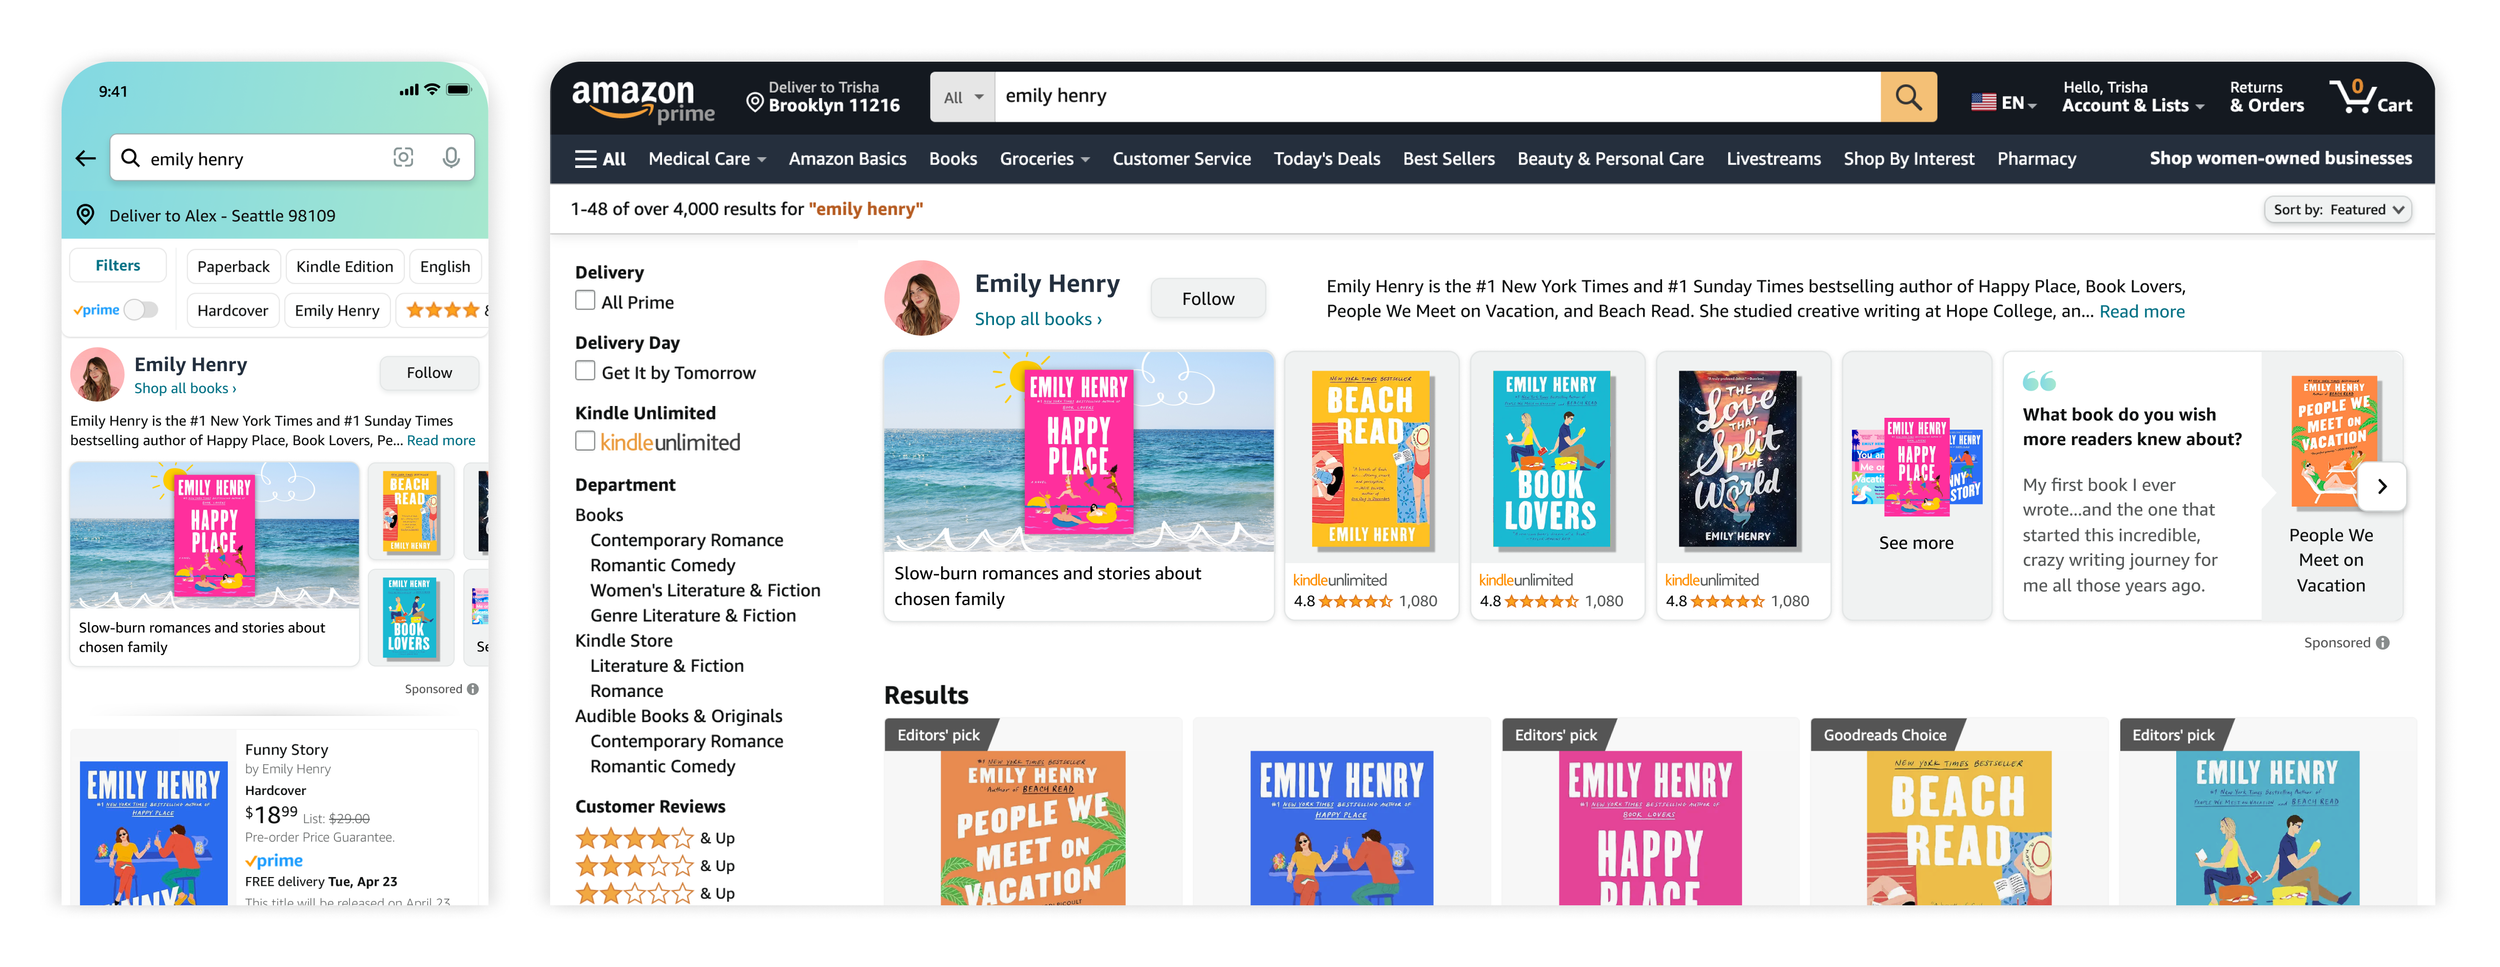Enable the Kindle Unlimited checkbox

(x=585, y=440)
